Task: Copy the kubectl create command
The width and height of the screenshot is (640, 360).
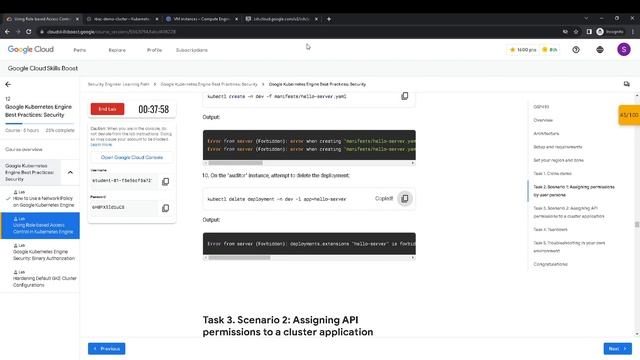Action: tap(404, 96)
